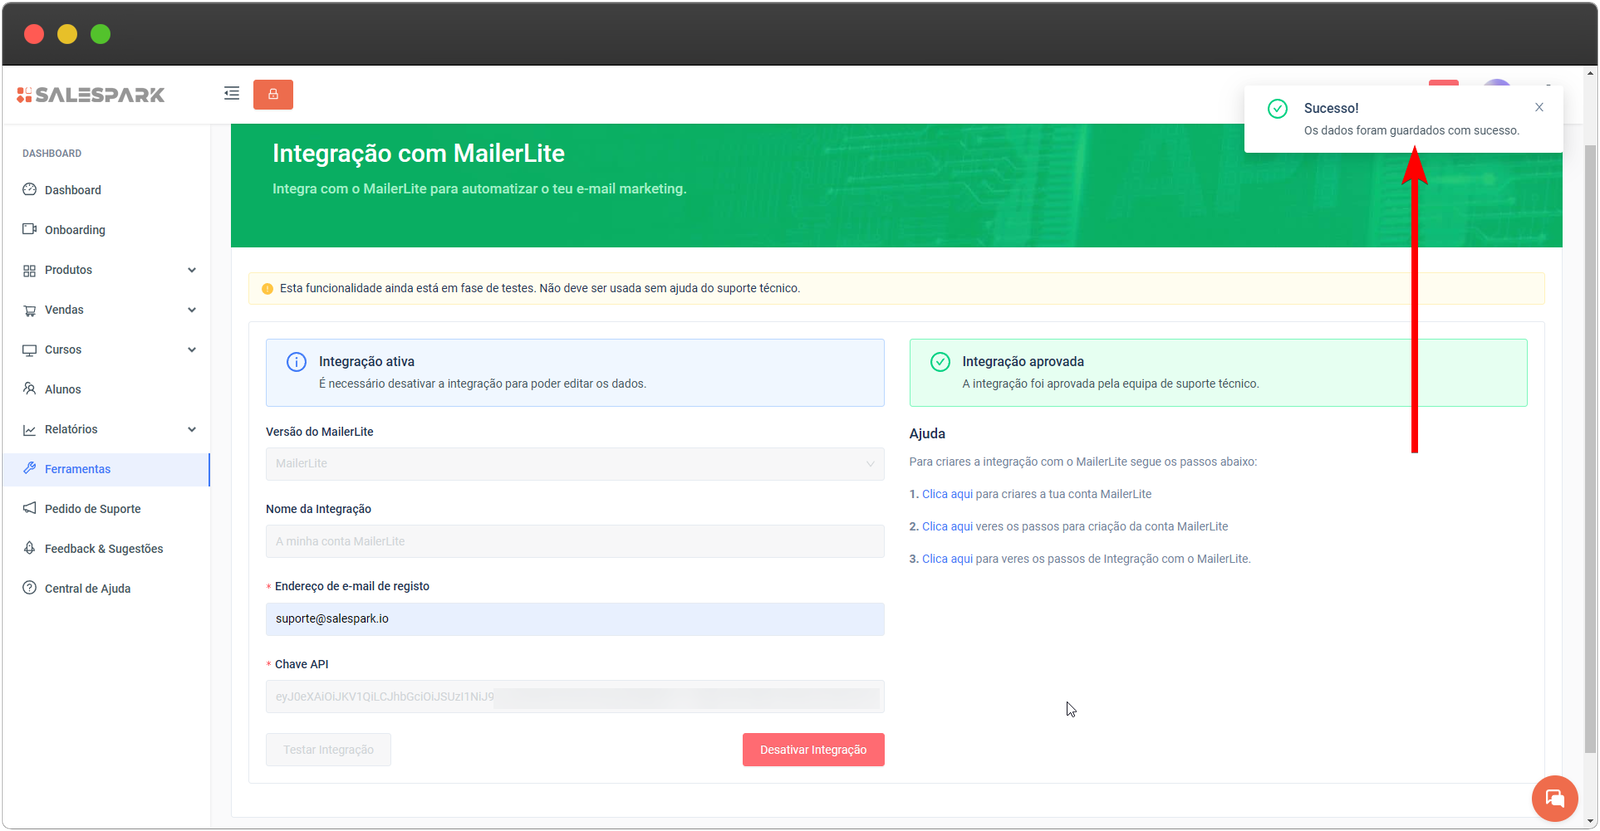Open the live chat bubble icon

[1554, 798]
